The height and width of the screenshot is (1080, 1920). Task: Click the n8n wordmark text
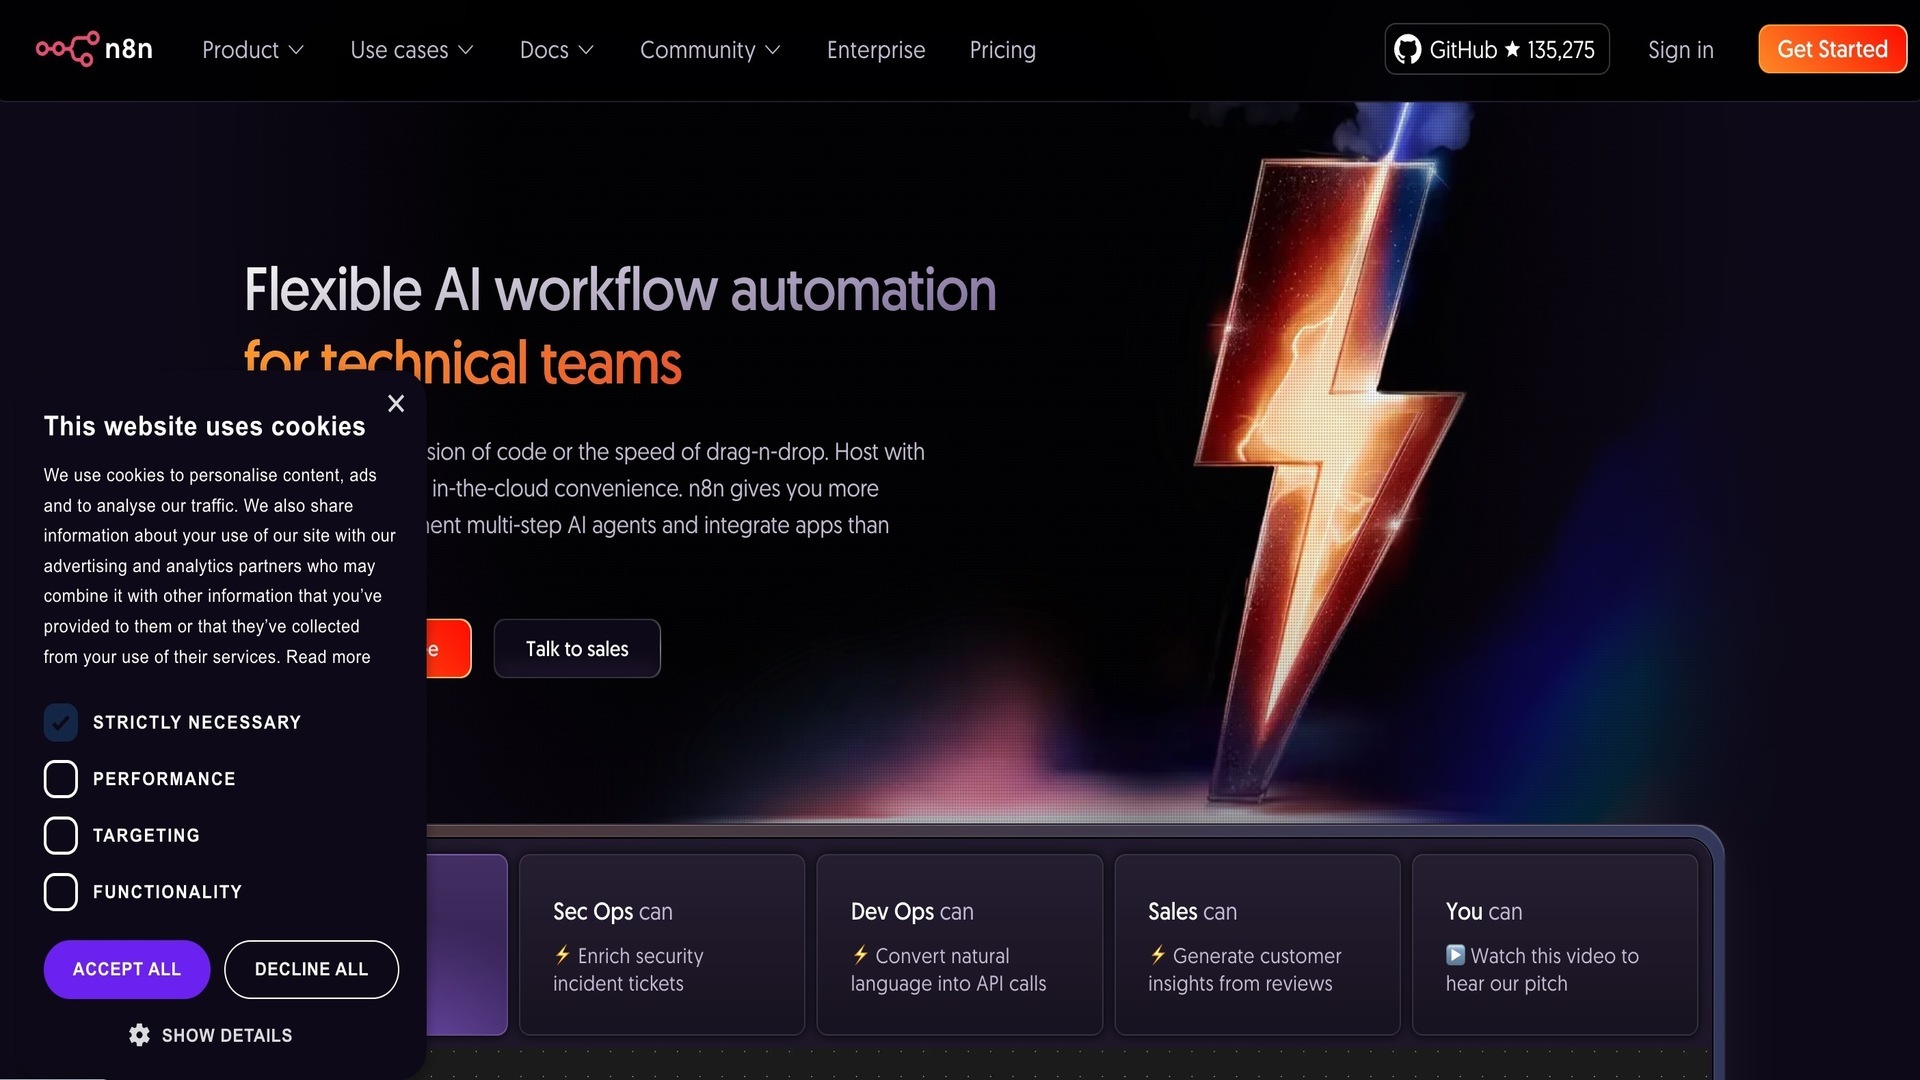[x=129, y=49]
